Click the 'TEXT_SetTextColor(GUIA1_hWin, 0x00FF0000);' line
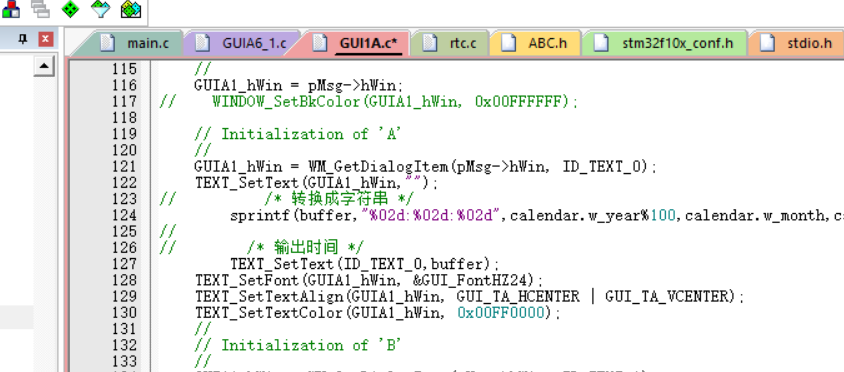844x372 pixels. [x=378, y=313]
